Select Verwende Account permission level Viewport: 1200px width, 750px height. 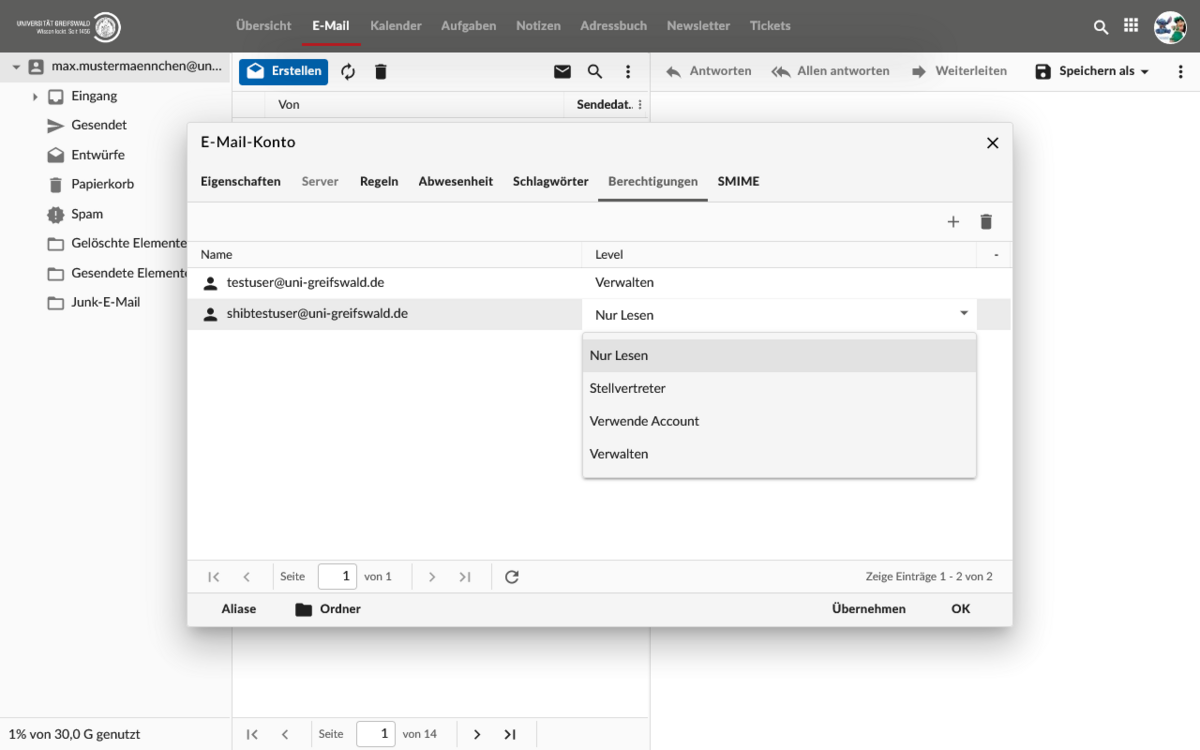pos(644,421)
